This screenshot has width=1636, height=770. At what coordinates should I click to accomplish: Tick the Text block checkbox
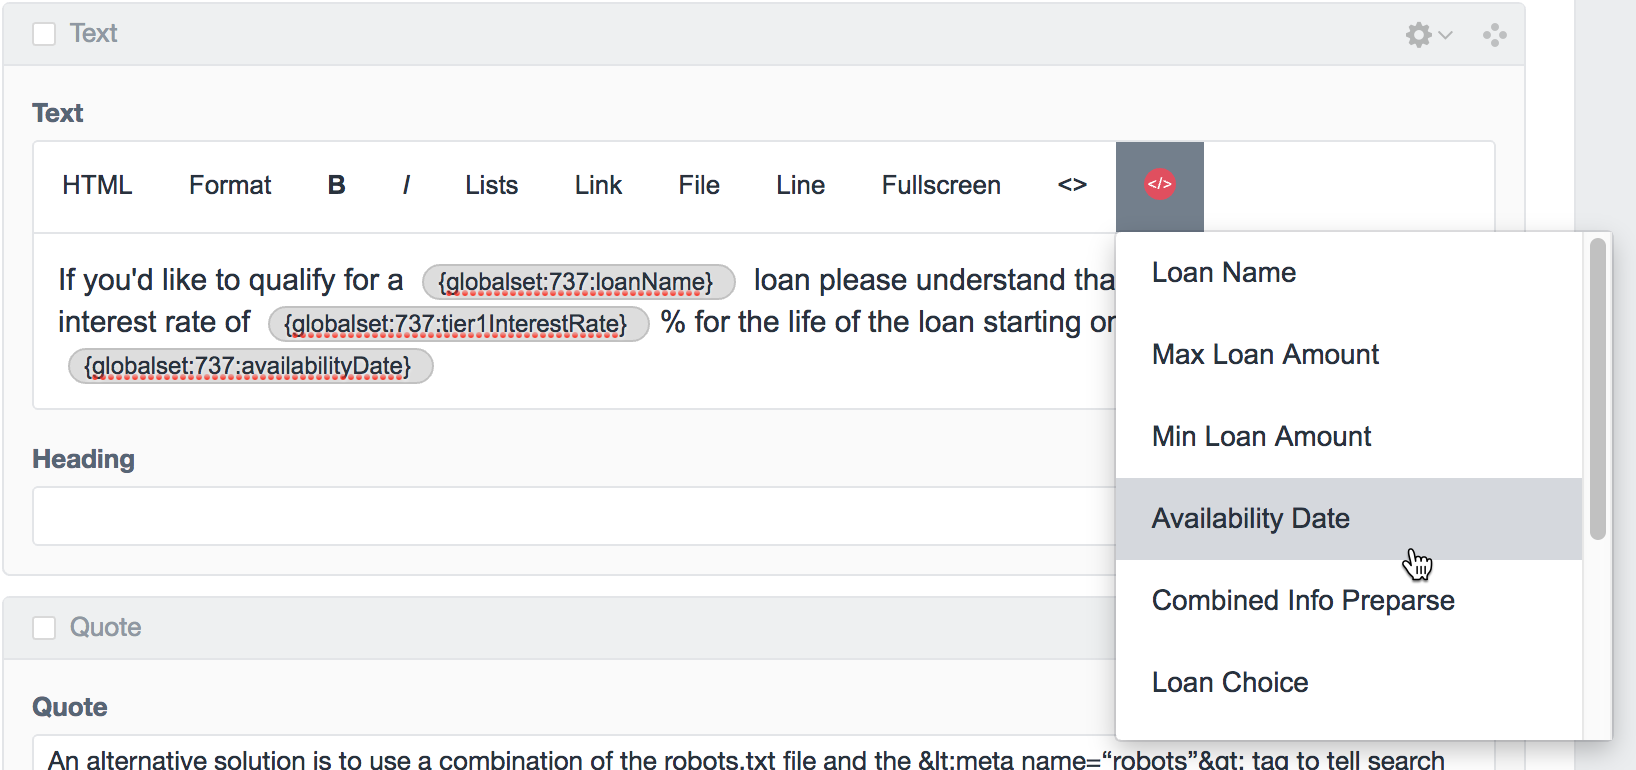point(44,34)
